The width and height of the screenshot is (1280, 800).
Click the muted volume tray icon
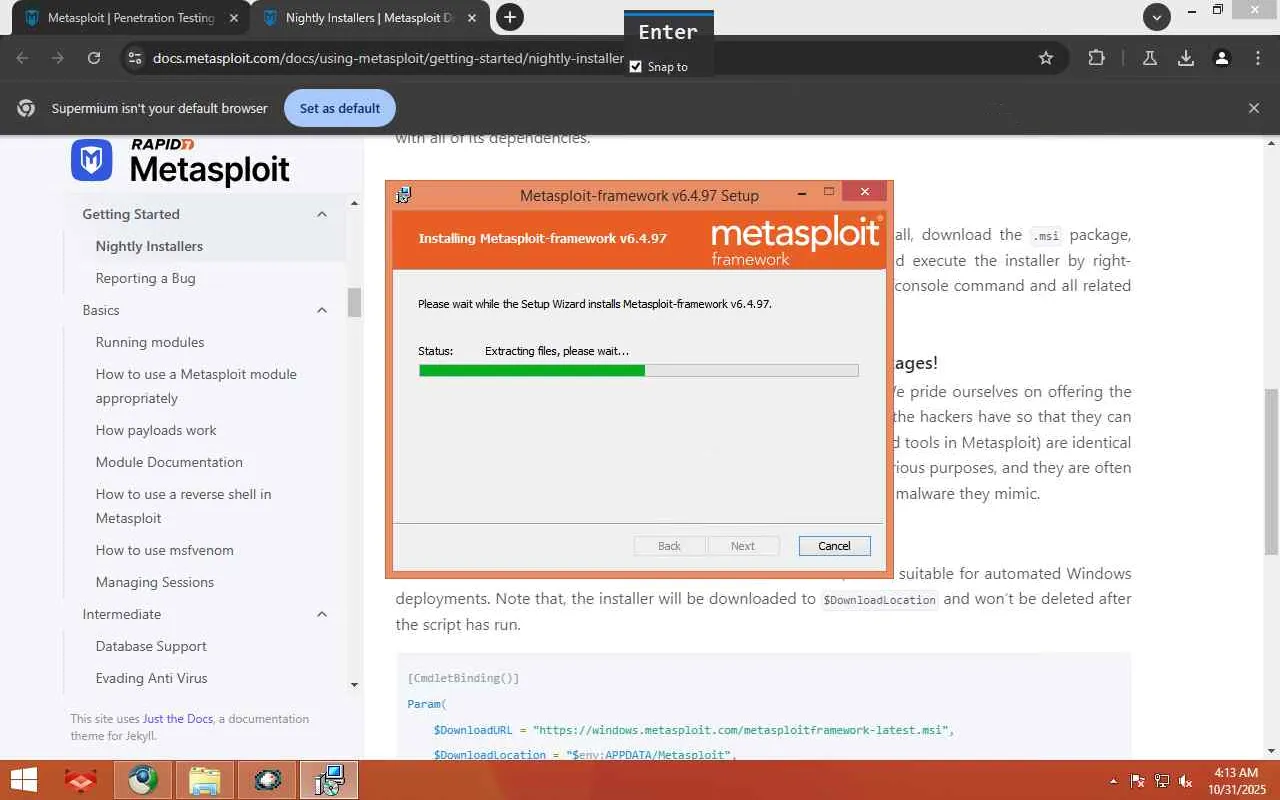[x=1186, y=781]
